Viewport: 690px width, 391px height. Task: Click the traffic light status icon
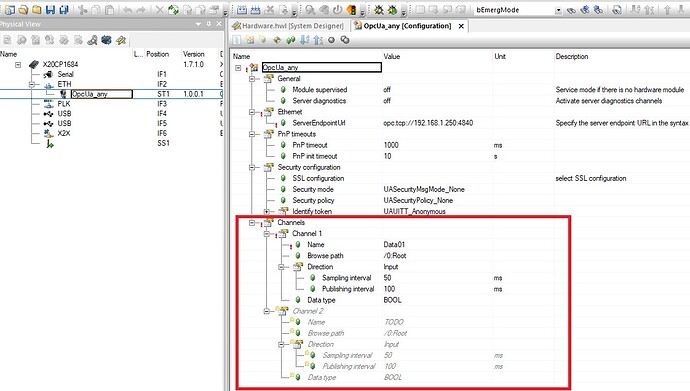coord(352,9)
